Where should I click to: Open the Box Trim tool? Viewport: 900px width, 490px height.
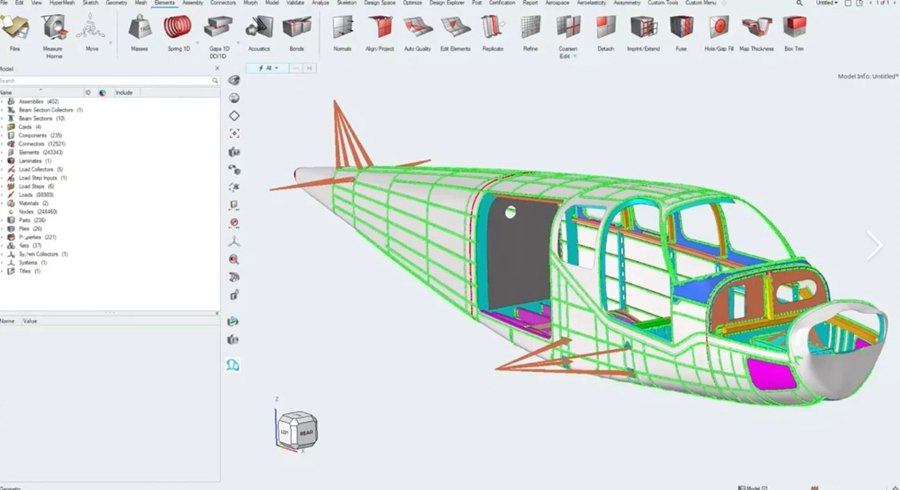[794, 34]
